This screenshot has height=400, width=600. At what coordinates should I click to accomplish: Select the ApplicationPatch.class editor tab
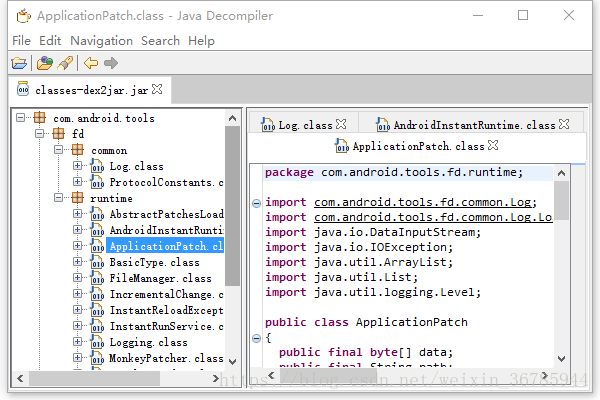point(418,146)
